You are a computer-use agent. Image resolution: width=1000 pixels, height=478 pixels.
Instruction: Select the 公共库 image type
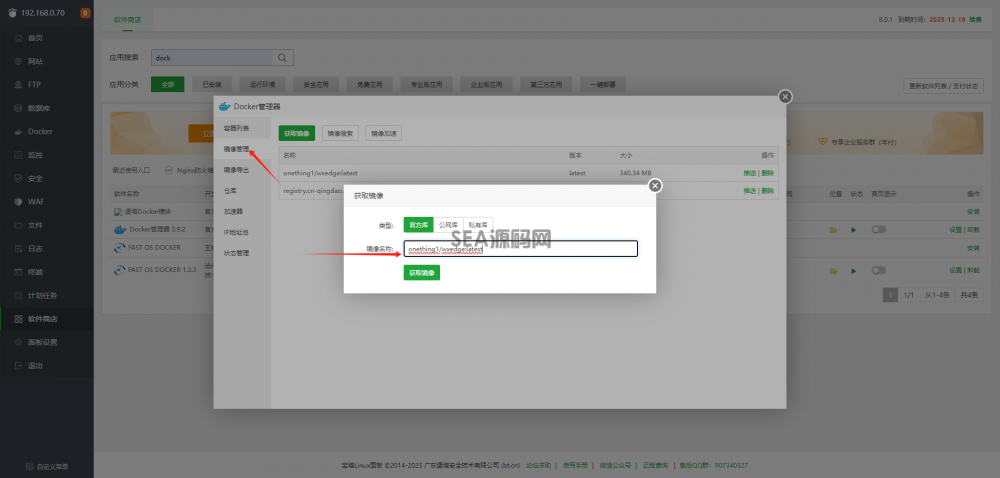coord(448,225)
